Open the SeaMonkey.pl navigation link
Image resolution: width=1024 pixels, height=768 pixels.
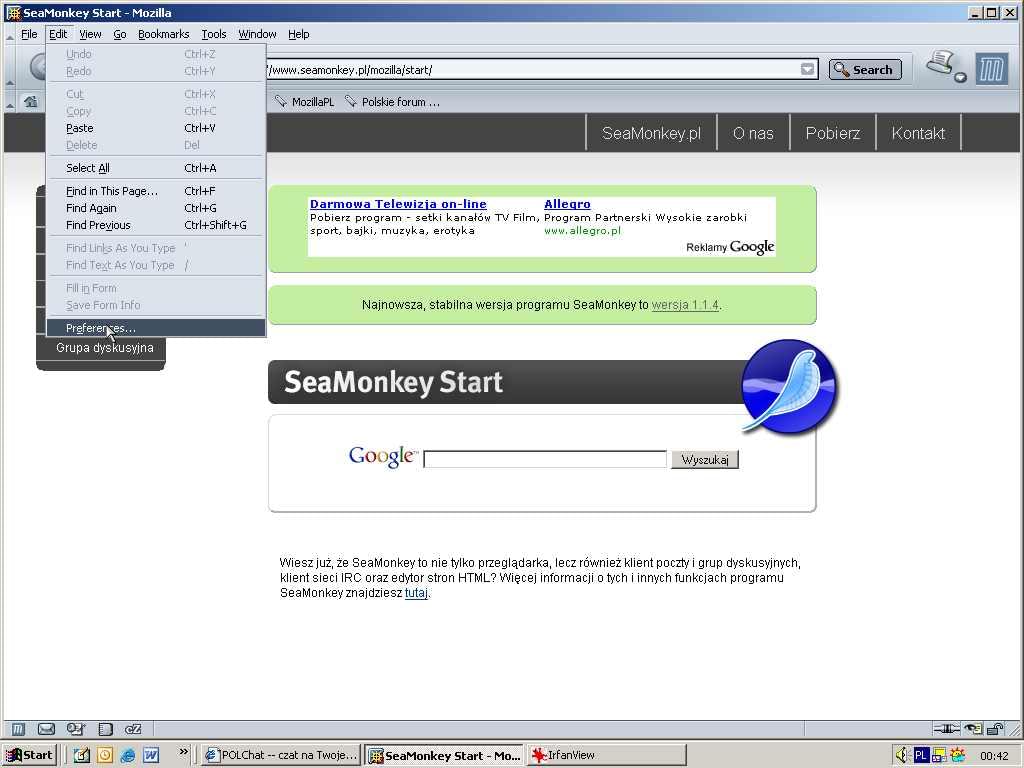[651, 133]
